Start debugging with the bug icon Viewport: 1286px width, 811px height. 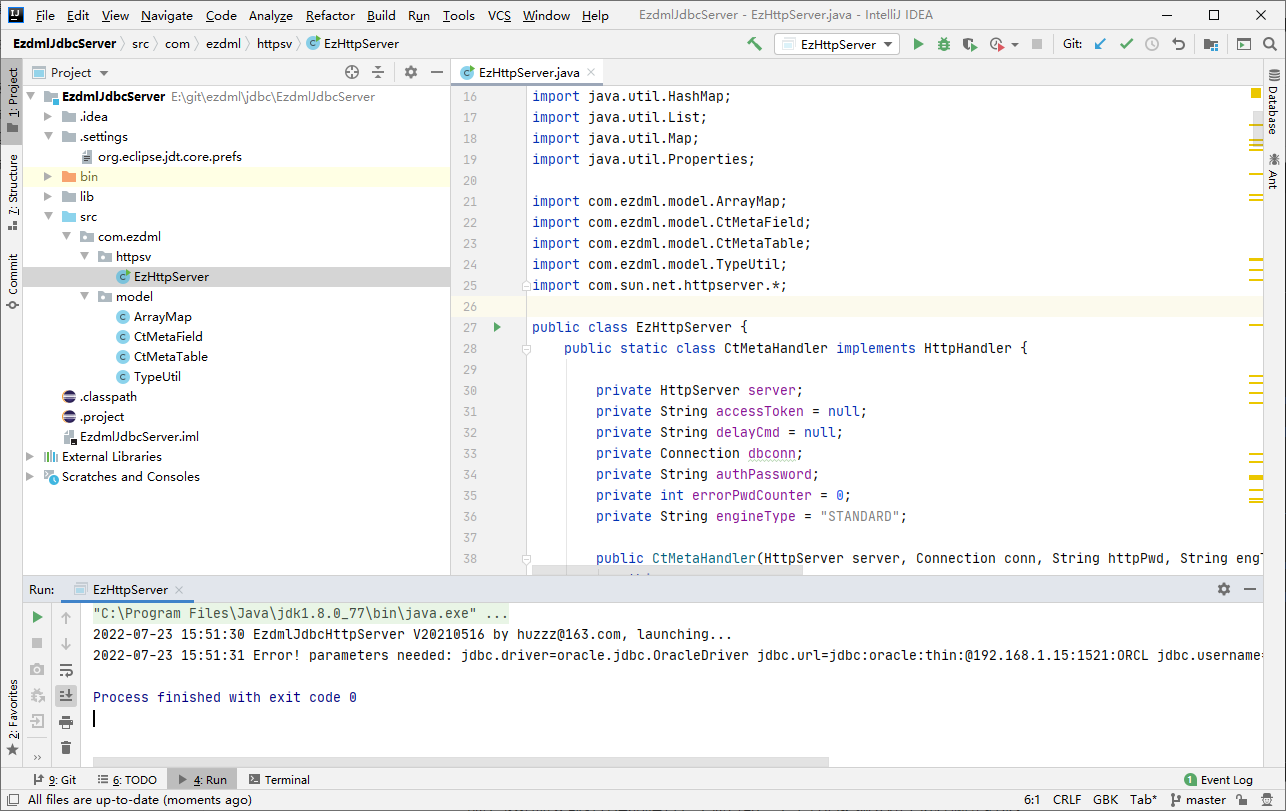point(944,44)
